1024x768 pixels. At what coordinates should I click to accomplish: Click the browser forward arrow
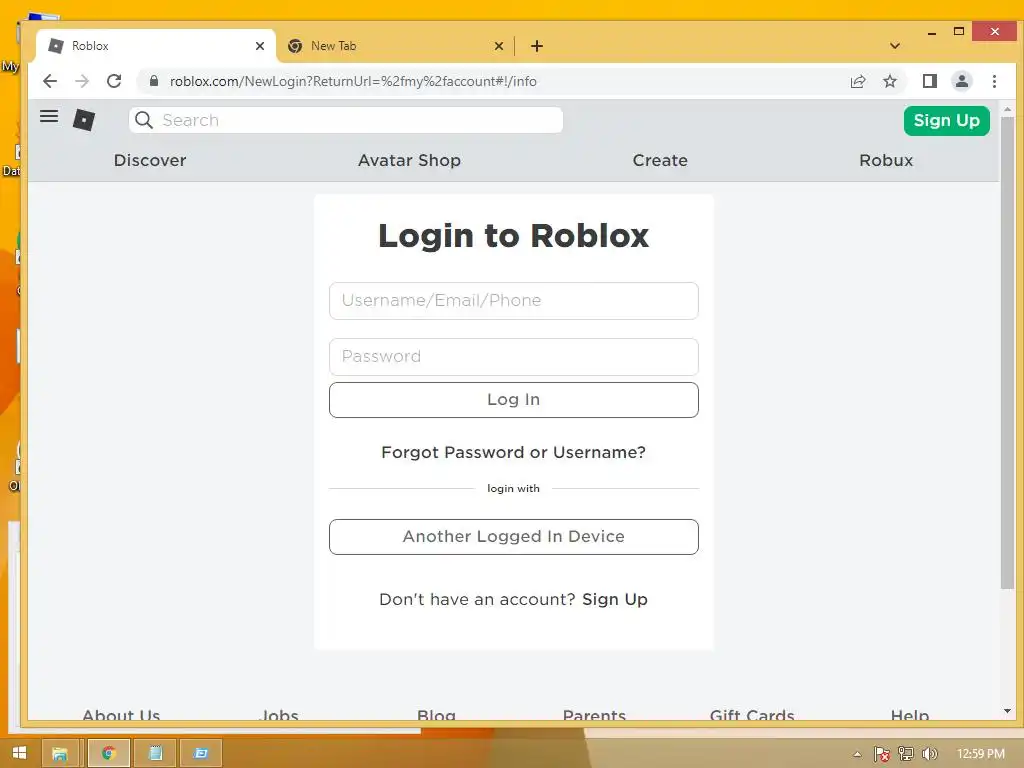coord(82,81)
